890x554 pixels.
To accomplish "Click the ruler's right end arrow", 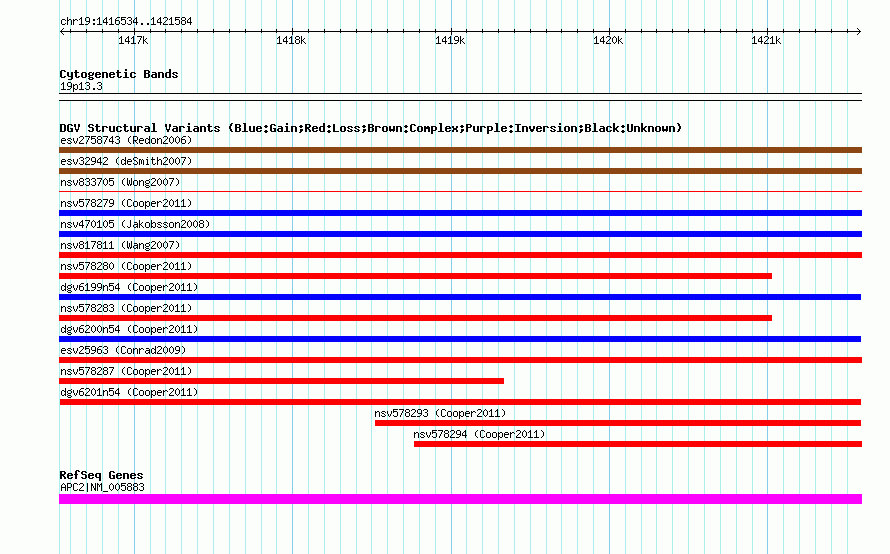I will click(x=859, y=31).
